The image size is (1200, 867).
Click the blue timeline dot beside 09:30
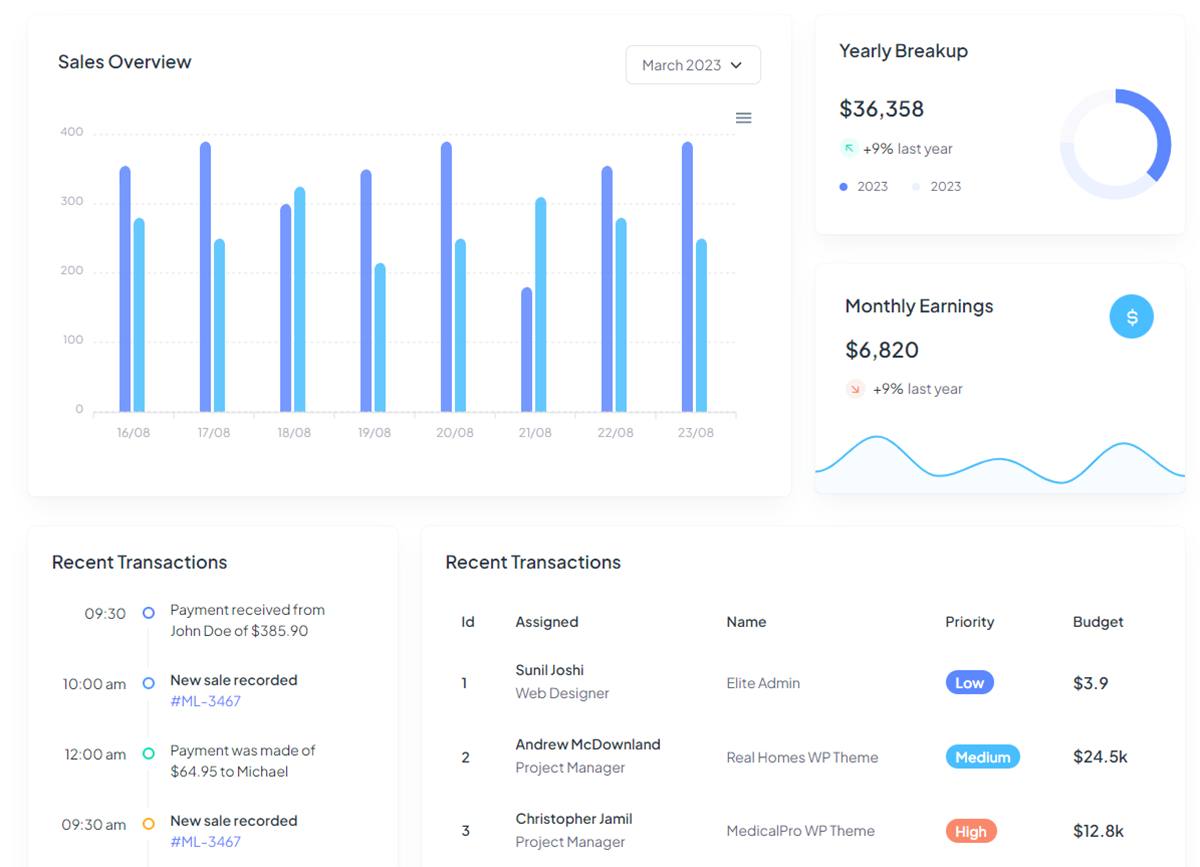click(x=148, y=613)
